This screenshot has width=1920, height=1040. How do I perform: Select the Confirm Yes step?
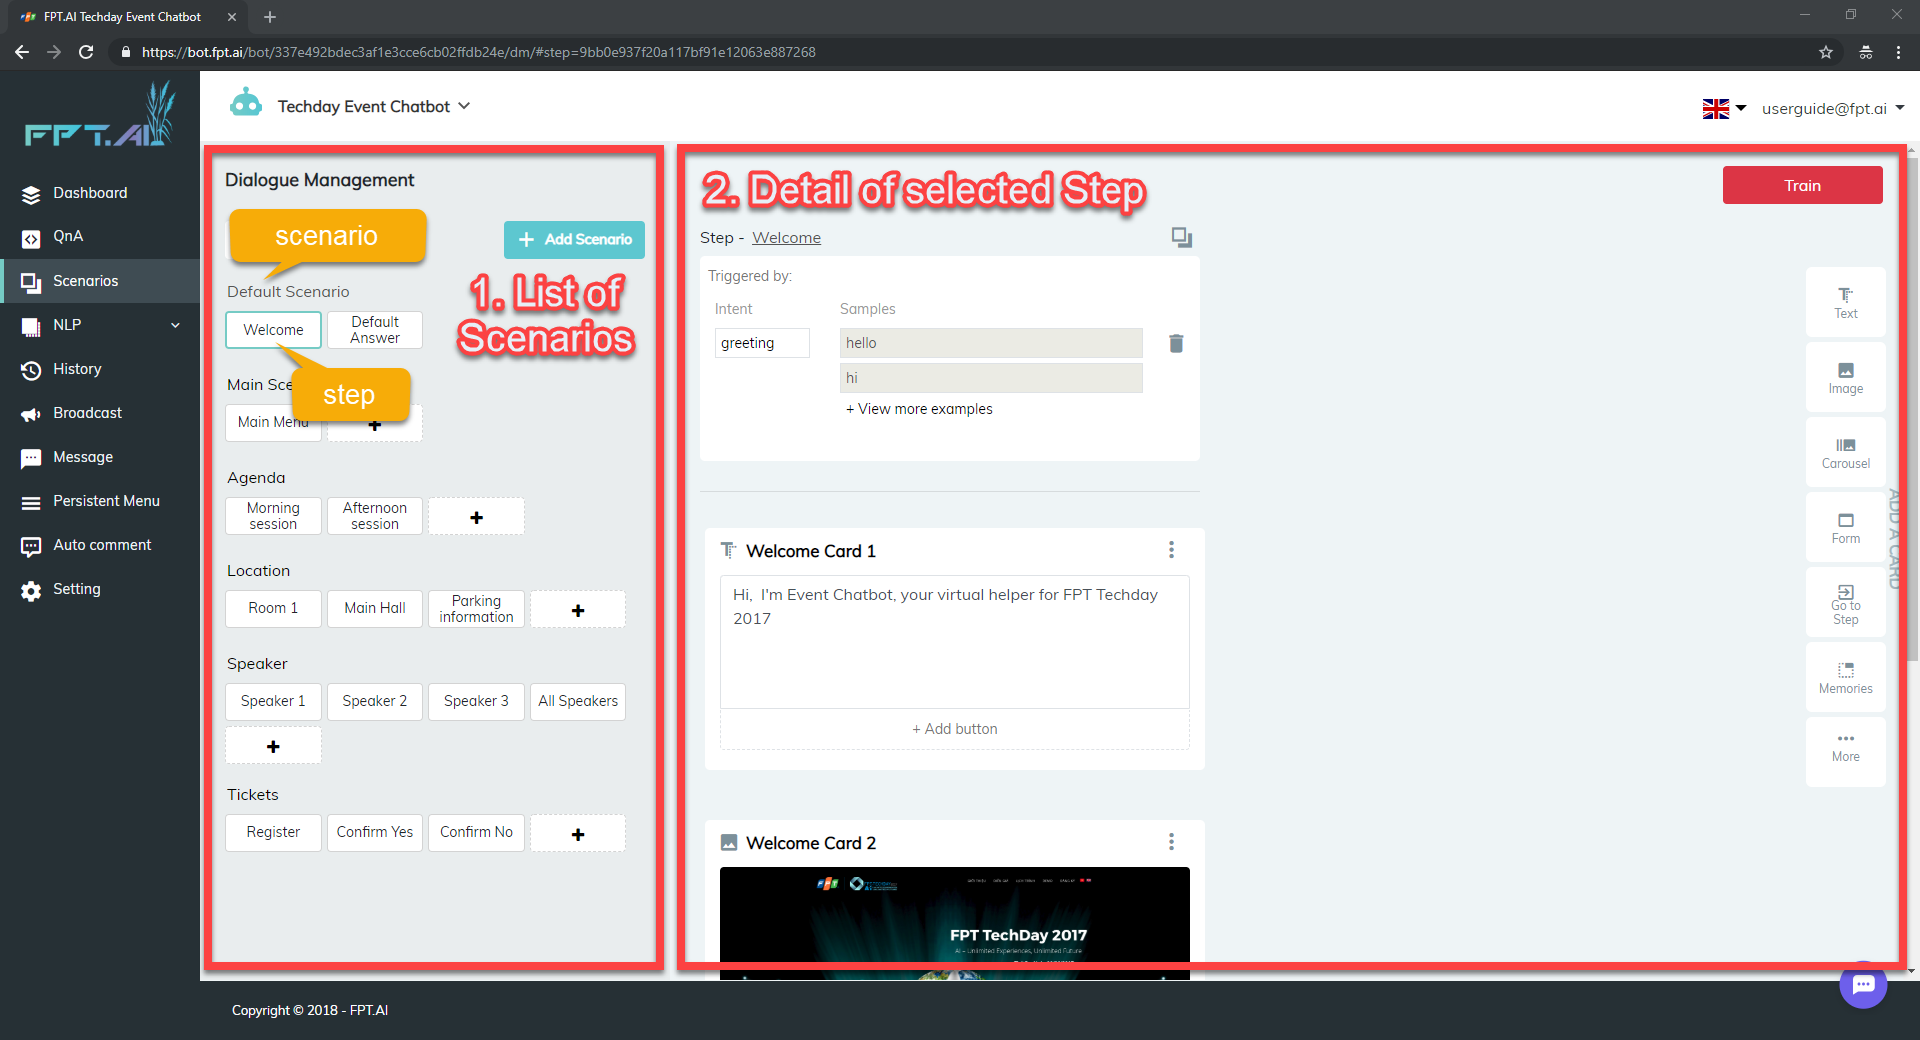coord(375,832)
